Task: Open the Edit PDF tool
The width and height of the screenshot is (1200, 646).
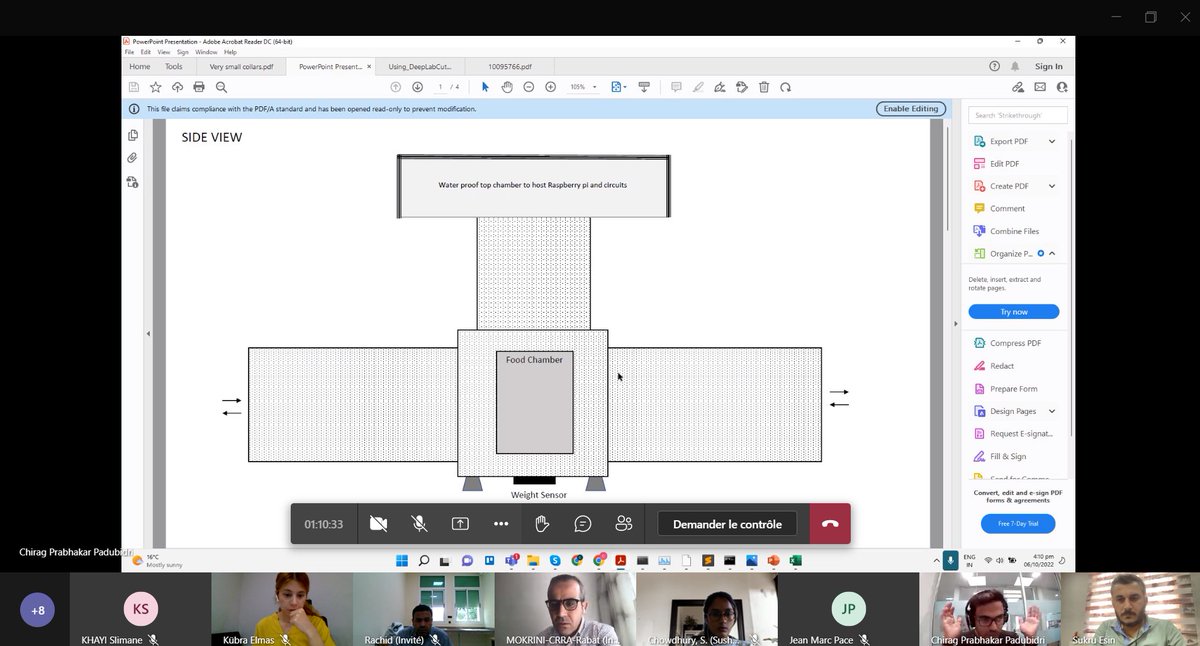Action: click(x=1005, y=163)
